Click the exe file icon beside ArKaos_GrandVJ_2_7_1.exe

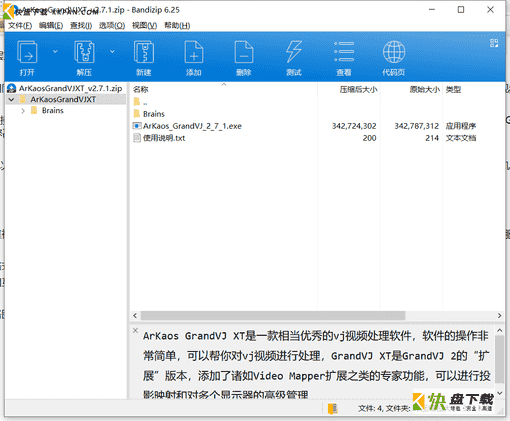(x=137, y=126)
